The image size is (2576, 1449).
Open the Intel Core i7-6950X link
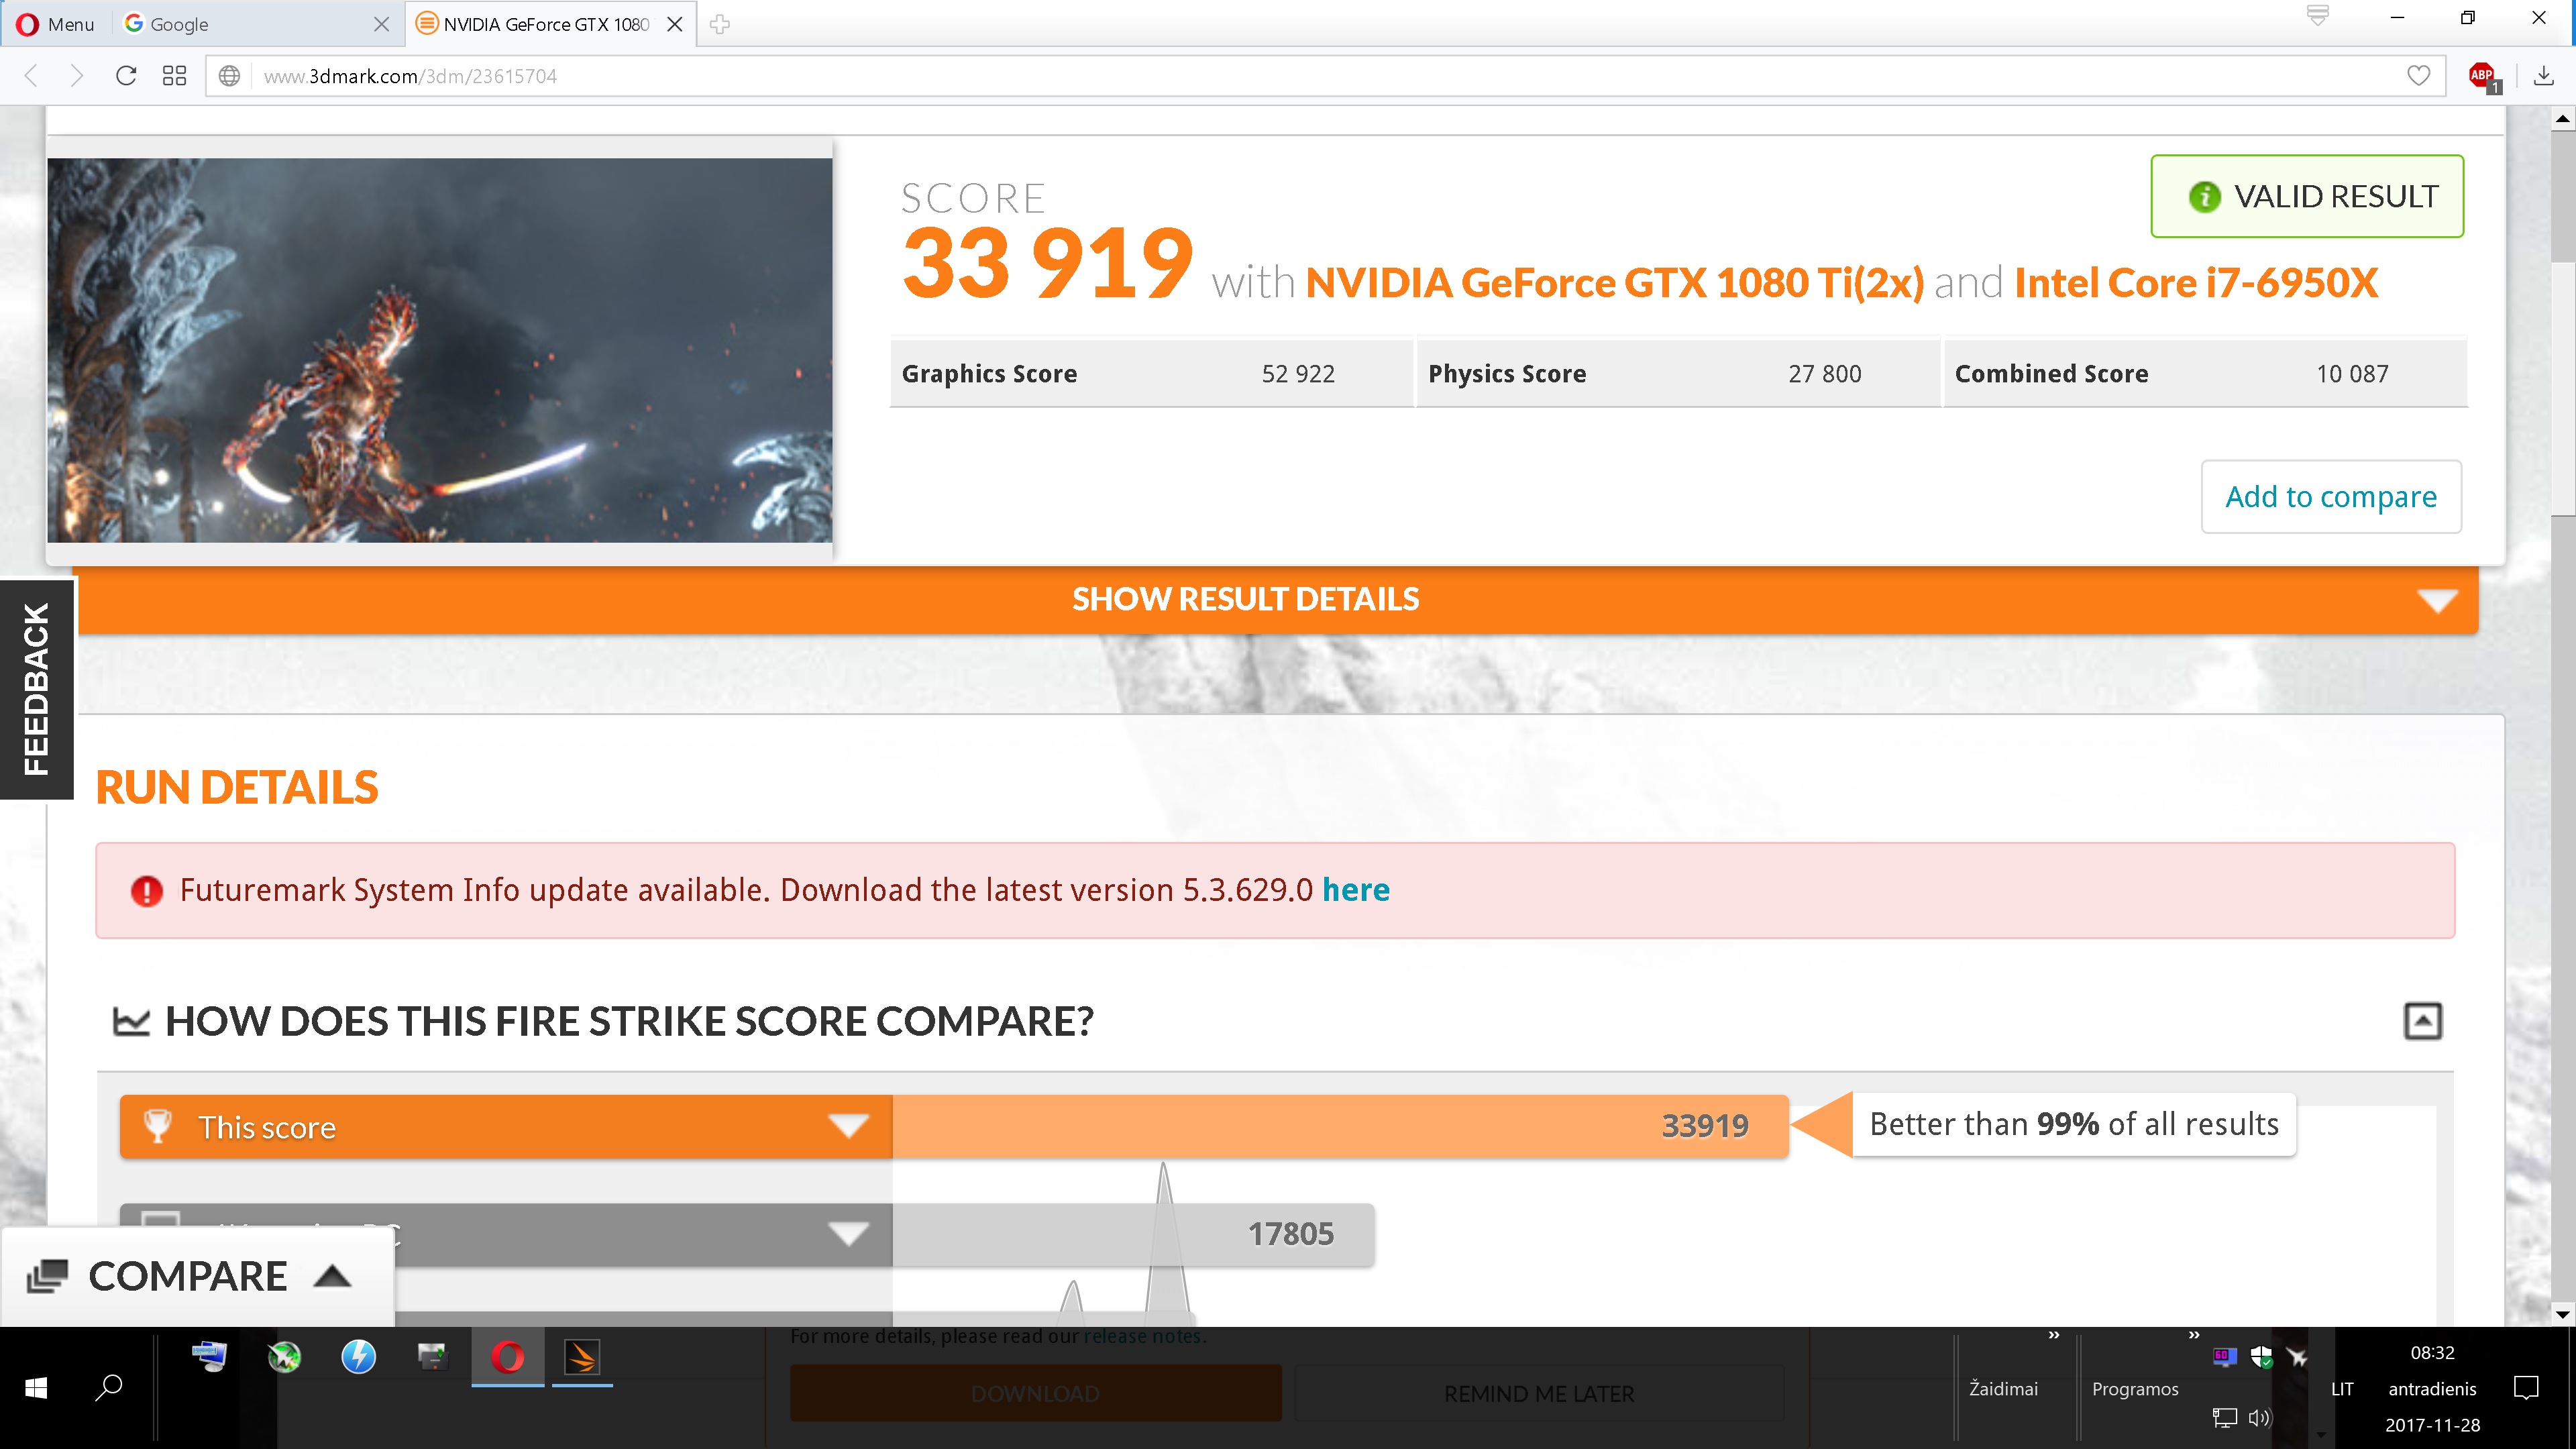click(x=2196, y=283)
